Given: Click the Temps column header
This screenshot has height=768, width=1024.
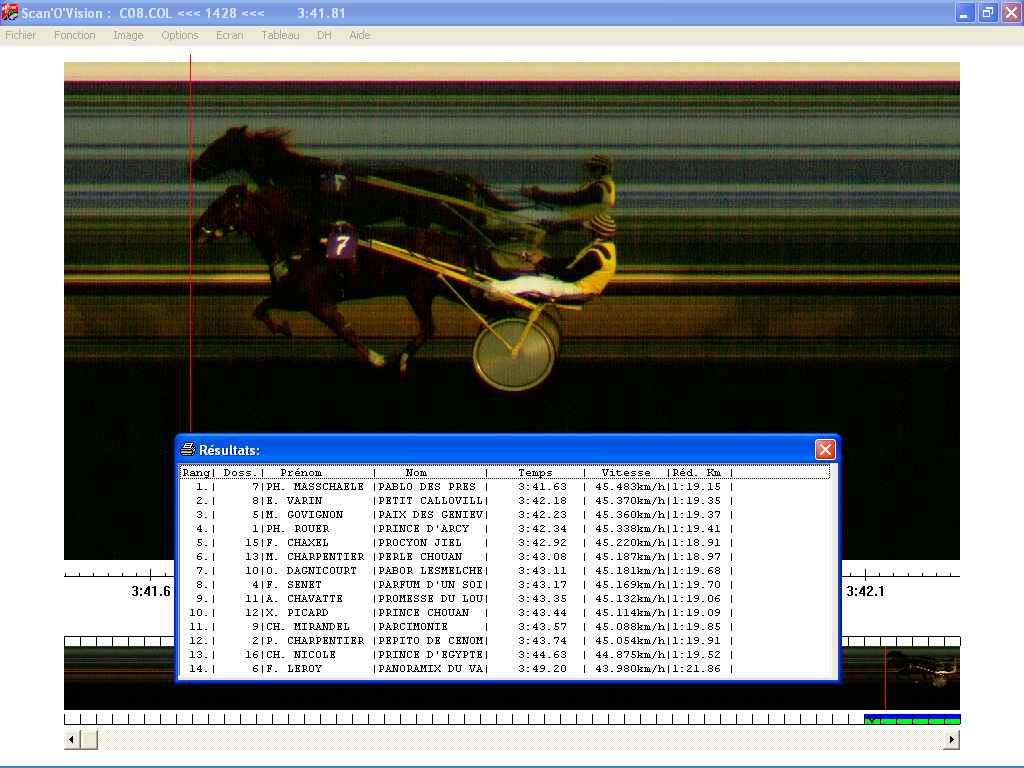Looking at the screenshot, I should (x=536, y=473).
